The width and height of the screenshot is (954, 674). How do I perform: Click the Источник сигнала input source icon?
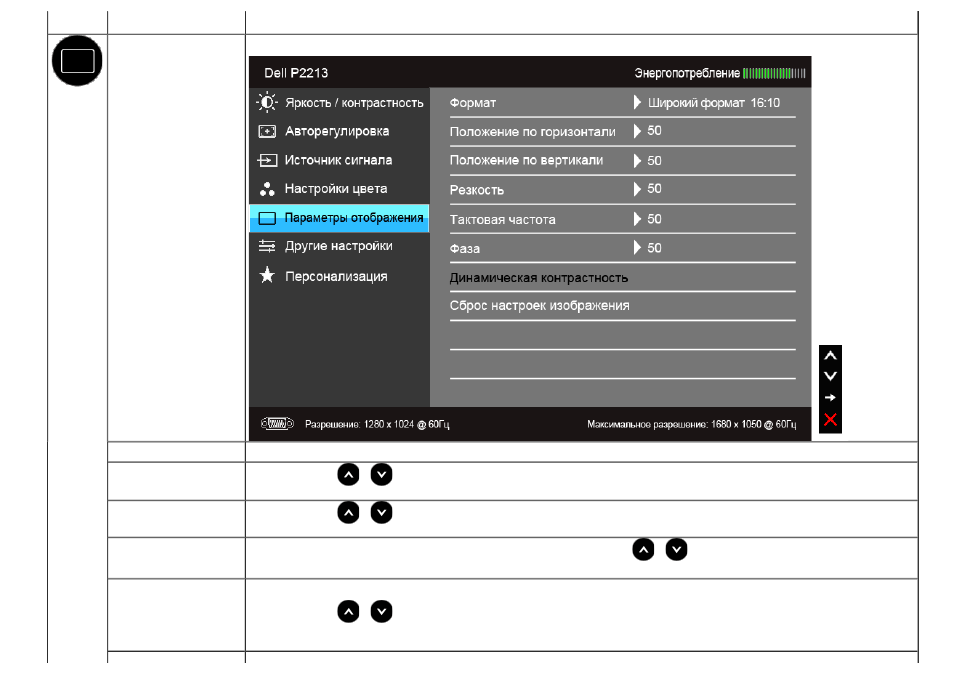(x=266, y=160)
